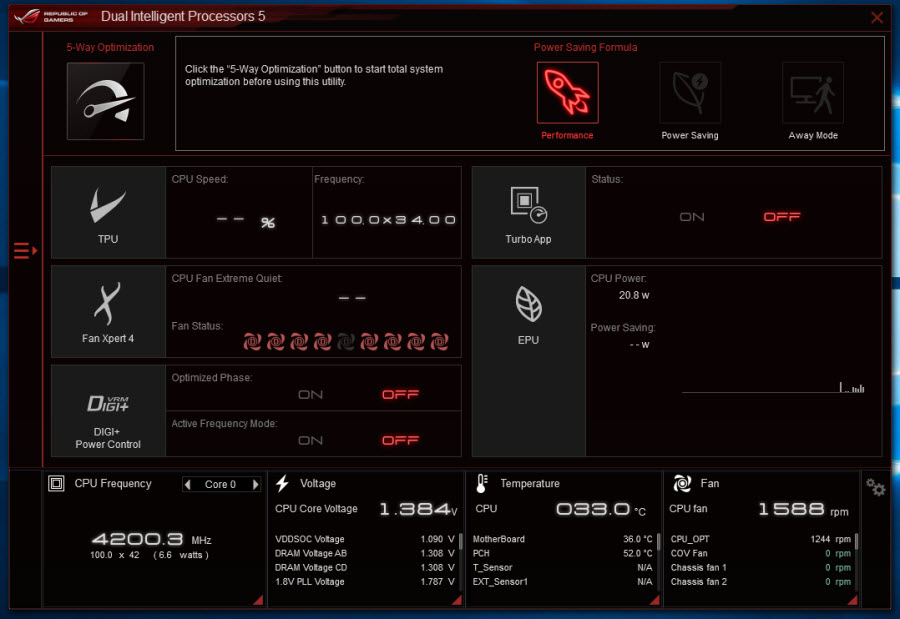Turn Optimized Phase ON
The height and width of the screenshot is (619, 900).
[311, 394]
